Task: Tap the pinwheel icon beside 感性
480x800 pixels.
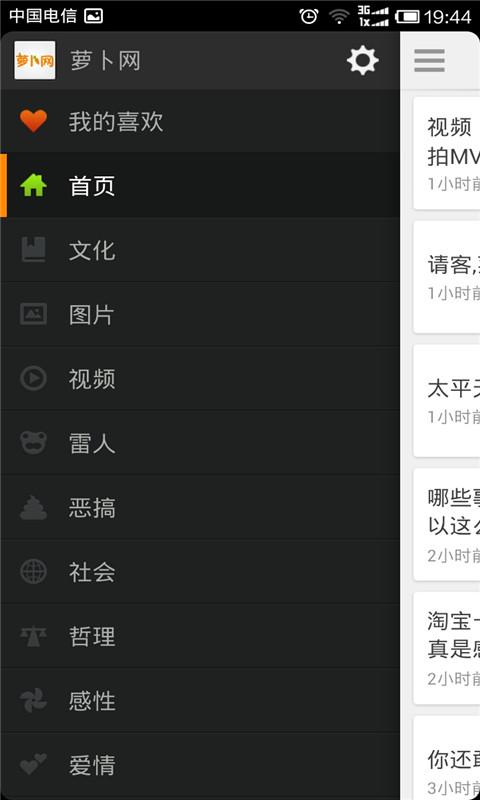Action: (x=34, y=700)
